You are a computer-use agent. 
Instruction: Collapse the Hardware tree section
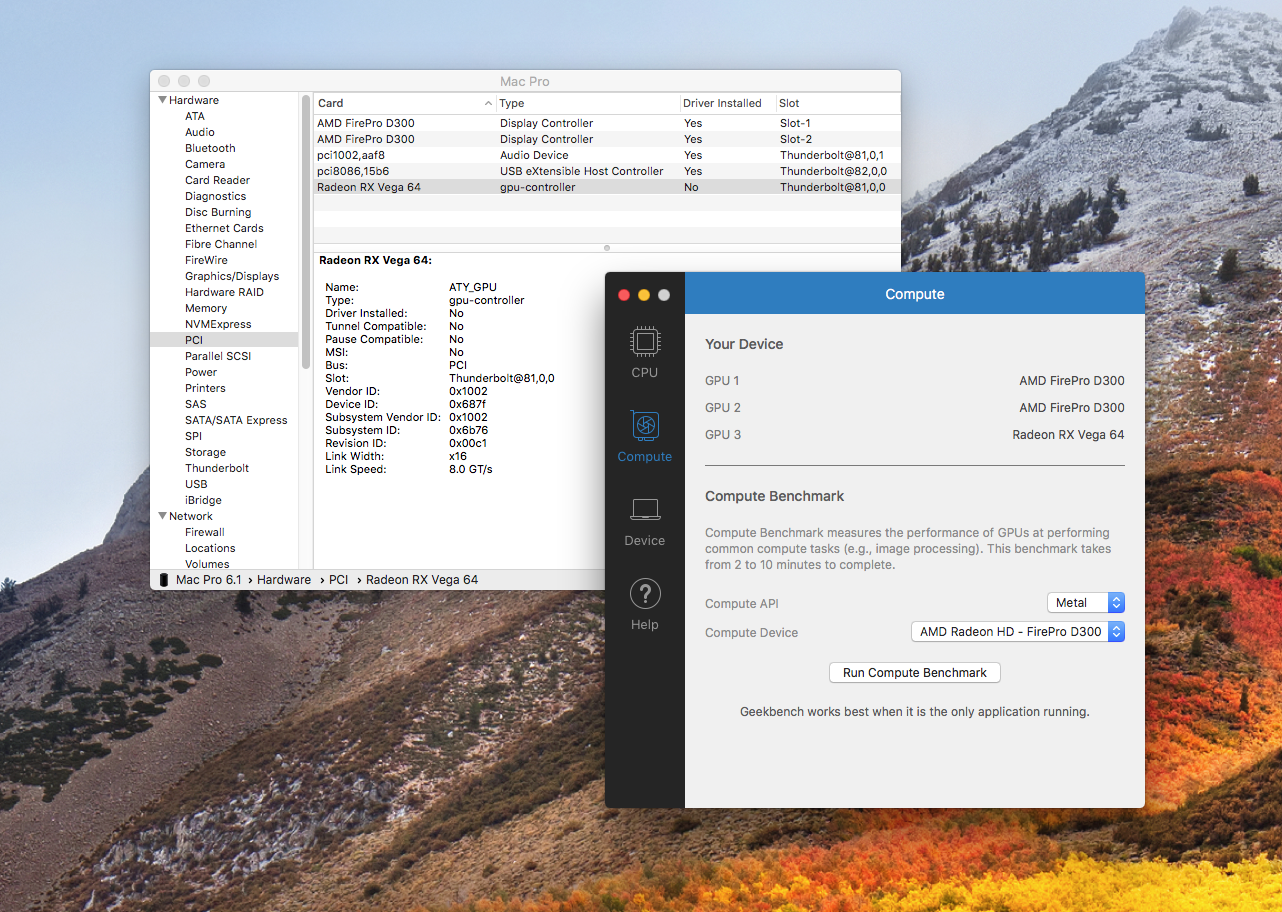(162, 100)
